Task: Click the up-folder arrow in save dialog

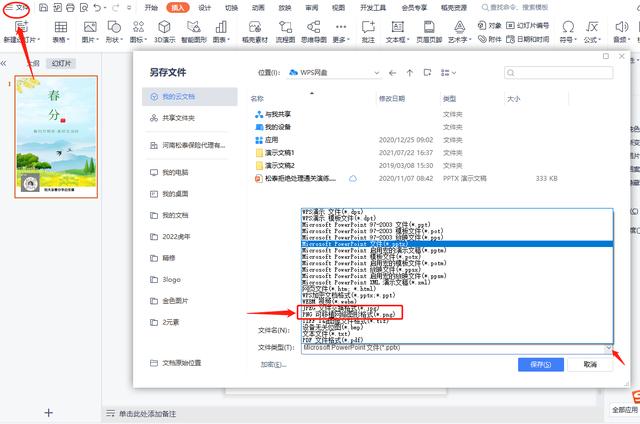Action: pyautogui.click(x=410, y=73)
